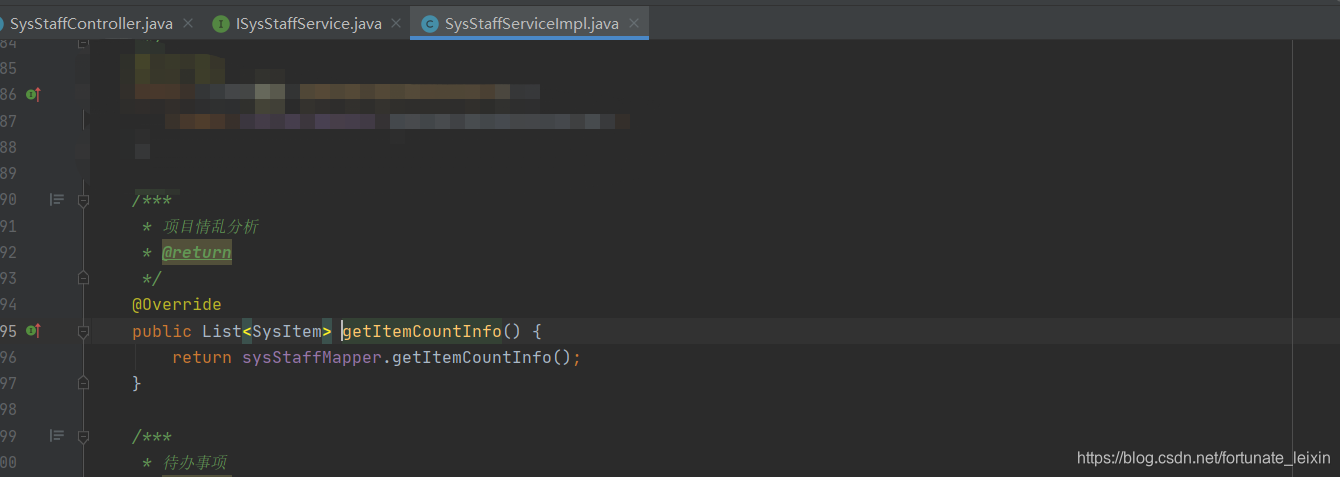1340x477 pixels.
Task: Toggle rendered doc view icon at line 99
Action: 57,436
